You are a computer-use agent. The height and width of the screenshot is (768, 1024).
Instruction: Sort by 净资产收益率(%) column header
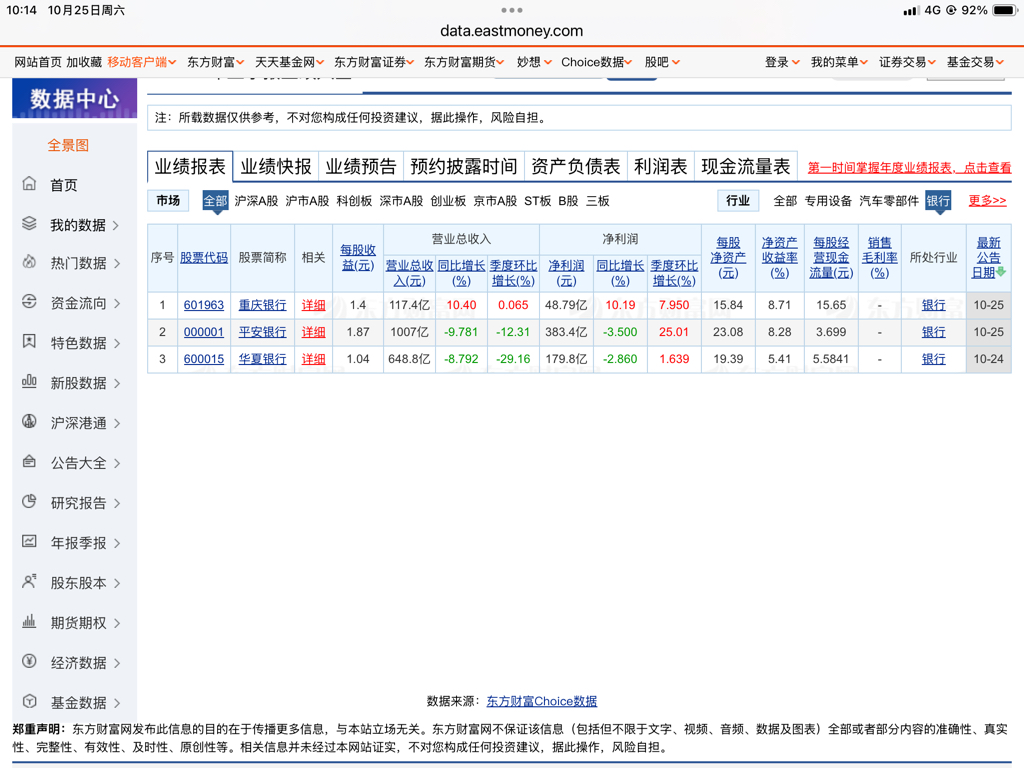point(780,257)
